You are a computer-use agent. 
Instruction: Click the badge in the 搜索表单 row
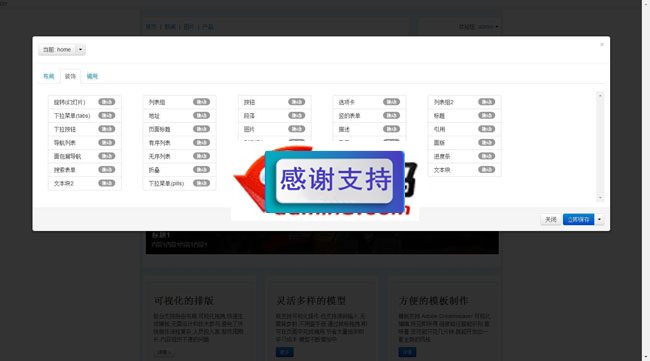pyautogui.click(x=107, y=170)
